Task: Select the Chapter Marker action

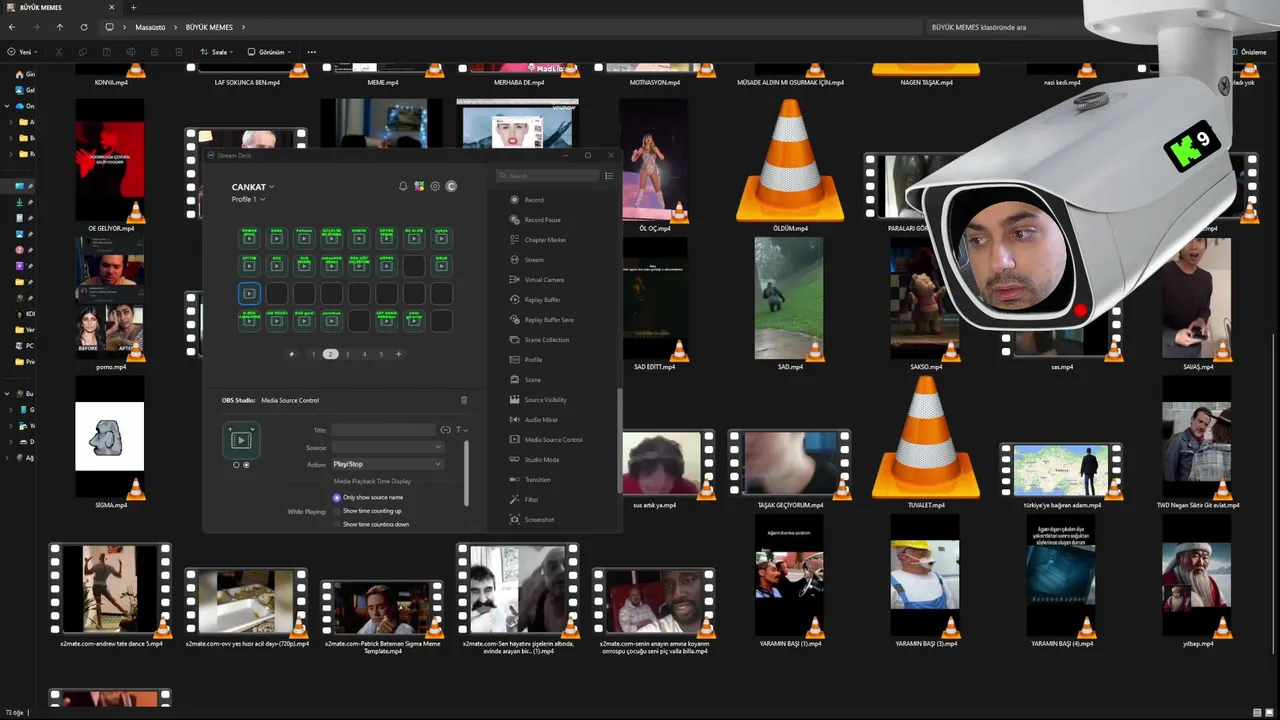Action: [x=538, y=240]
